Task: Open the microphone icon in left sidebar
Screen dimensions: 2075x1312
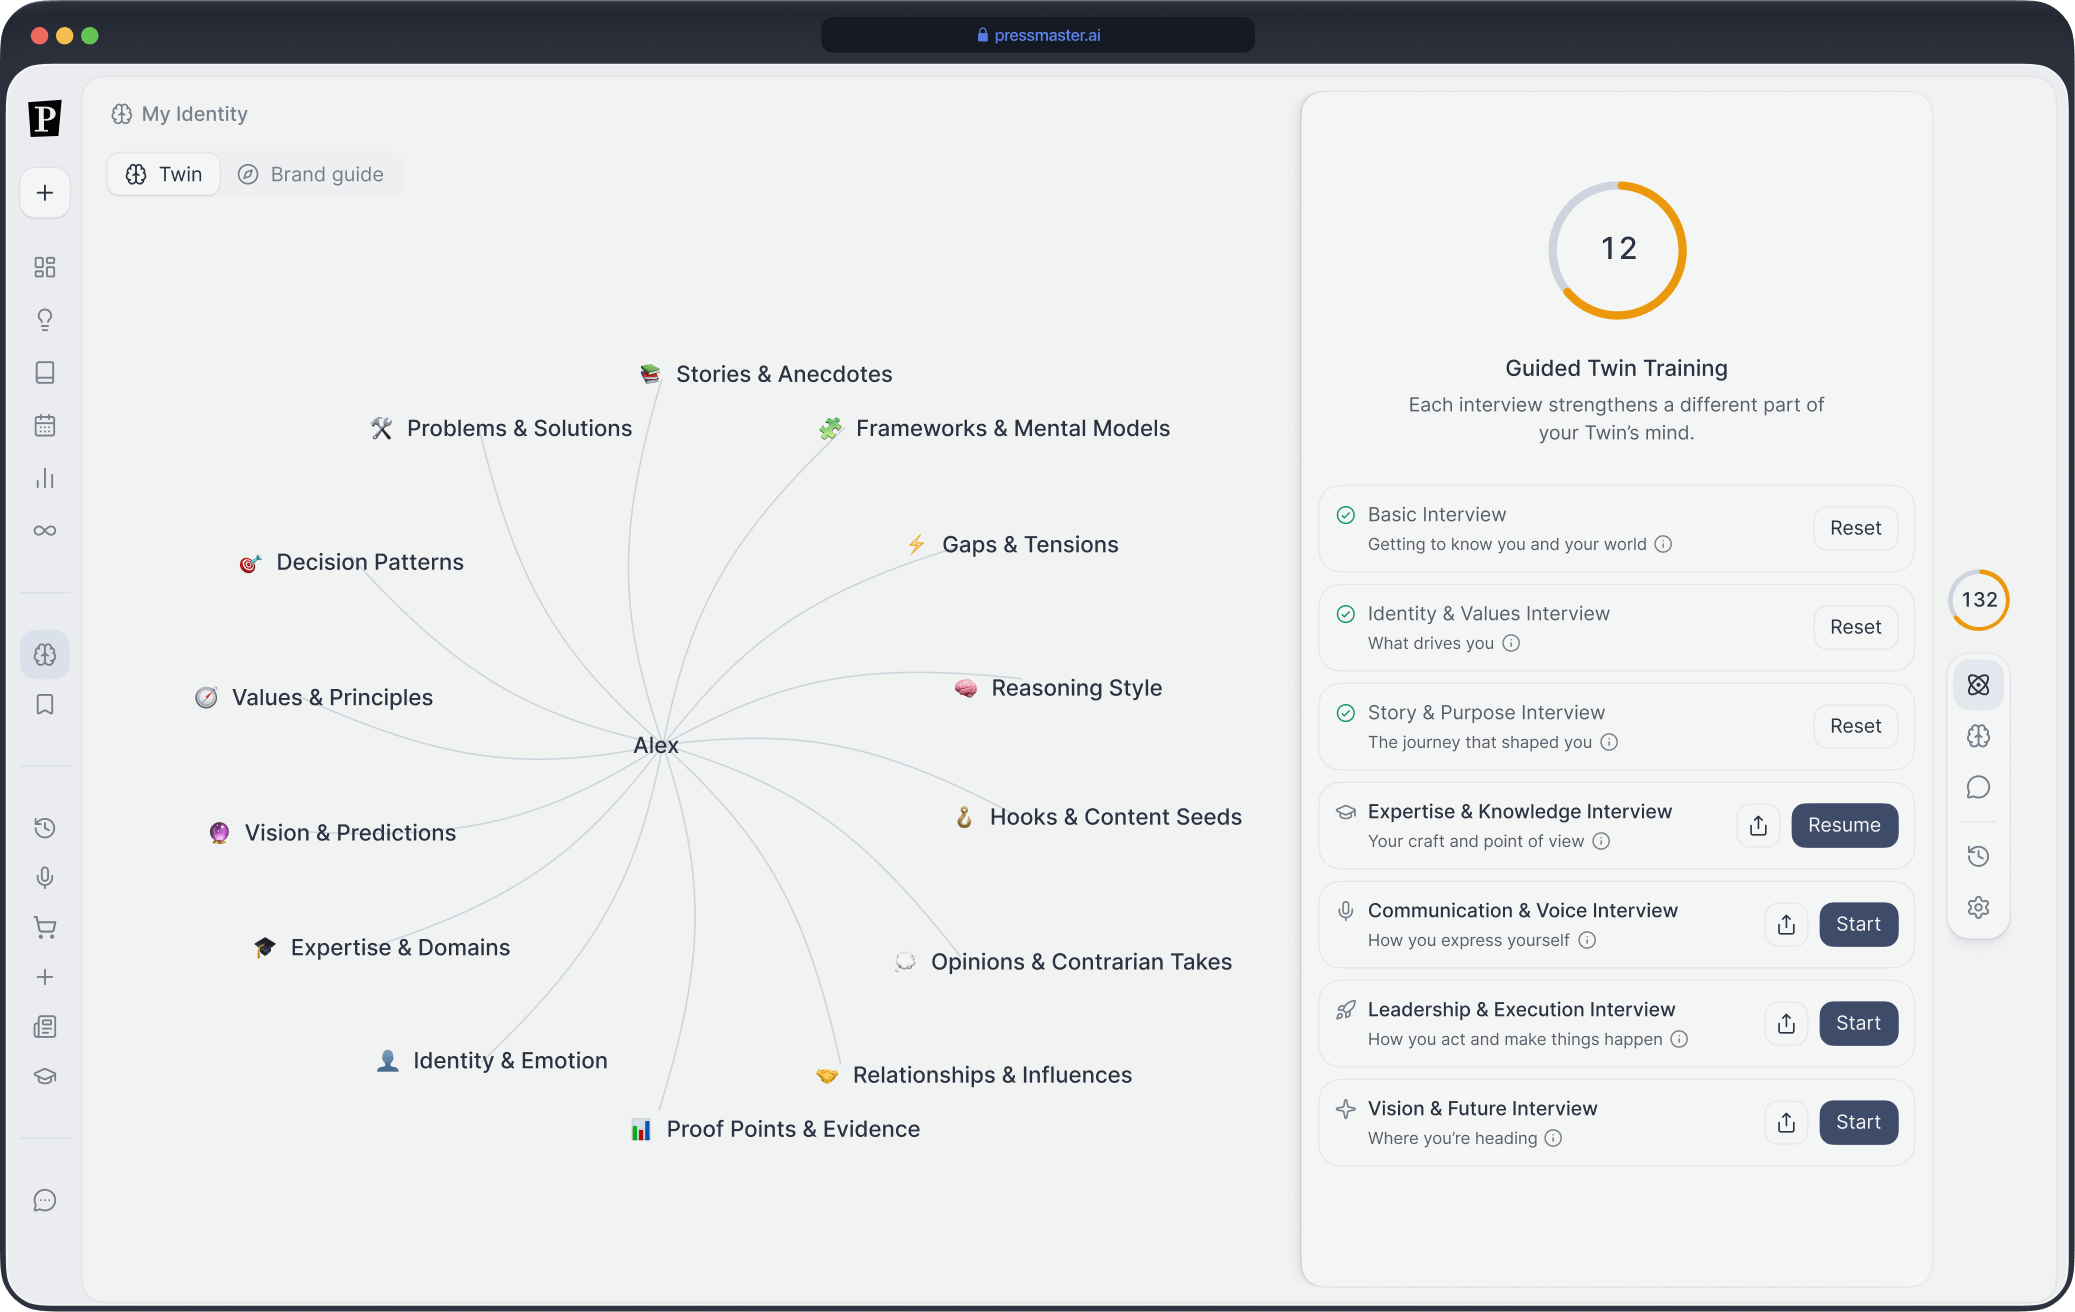Action: 45,878
